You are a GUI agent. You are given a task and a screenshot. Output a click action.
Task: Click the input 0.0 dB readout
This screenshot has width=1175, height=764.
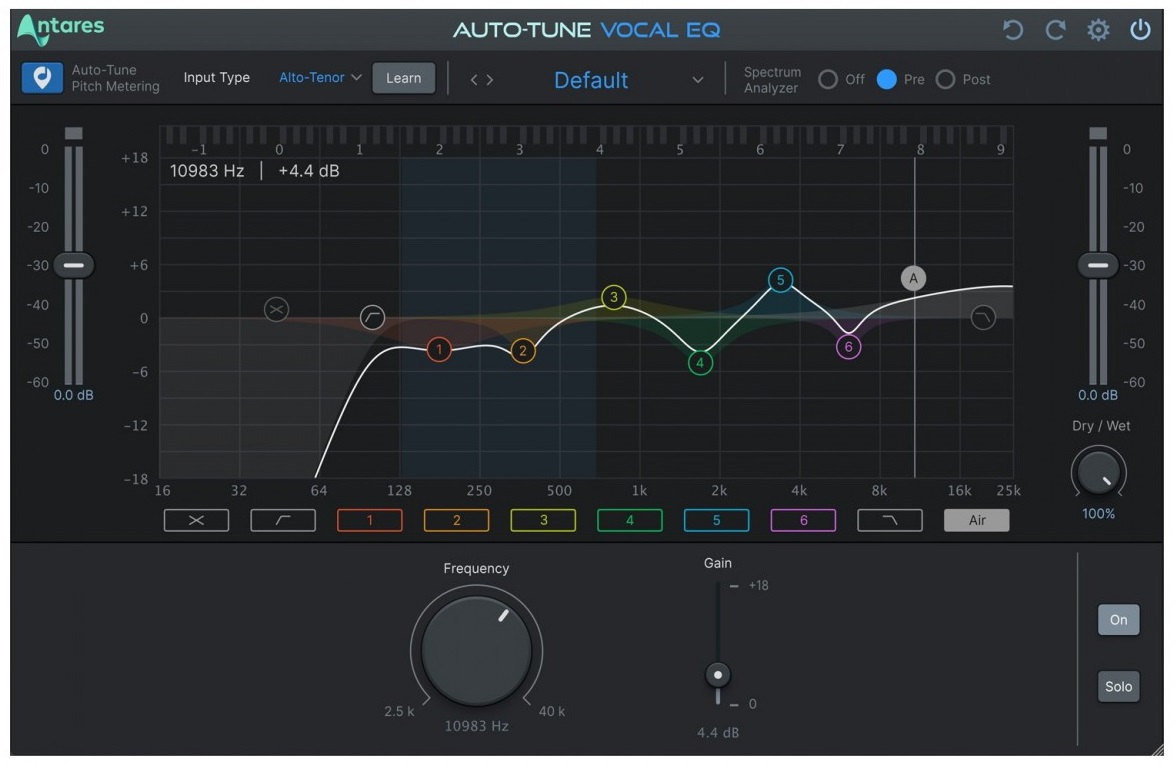tap(73, 395)
